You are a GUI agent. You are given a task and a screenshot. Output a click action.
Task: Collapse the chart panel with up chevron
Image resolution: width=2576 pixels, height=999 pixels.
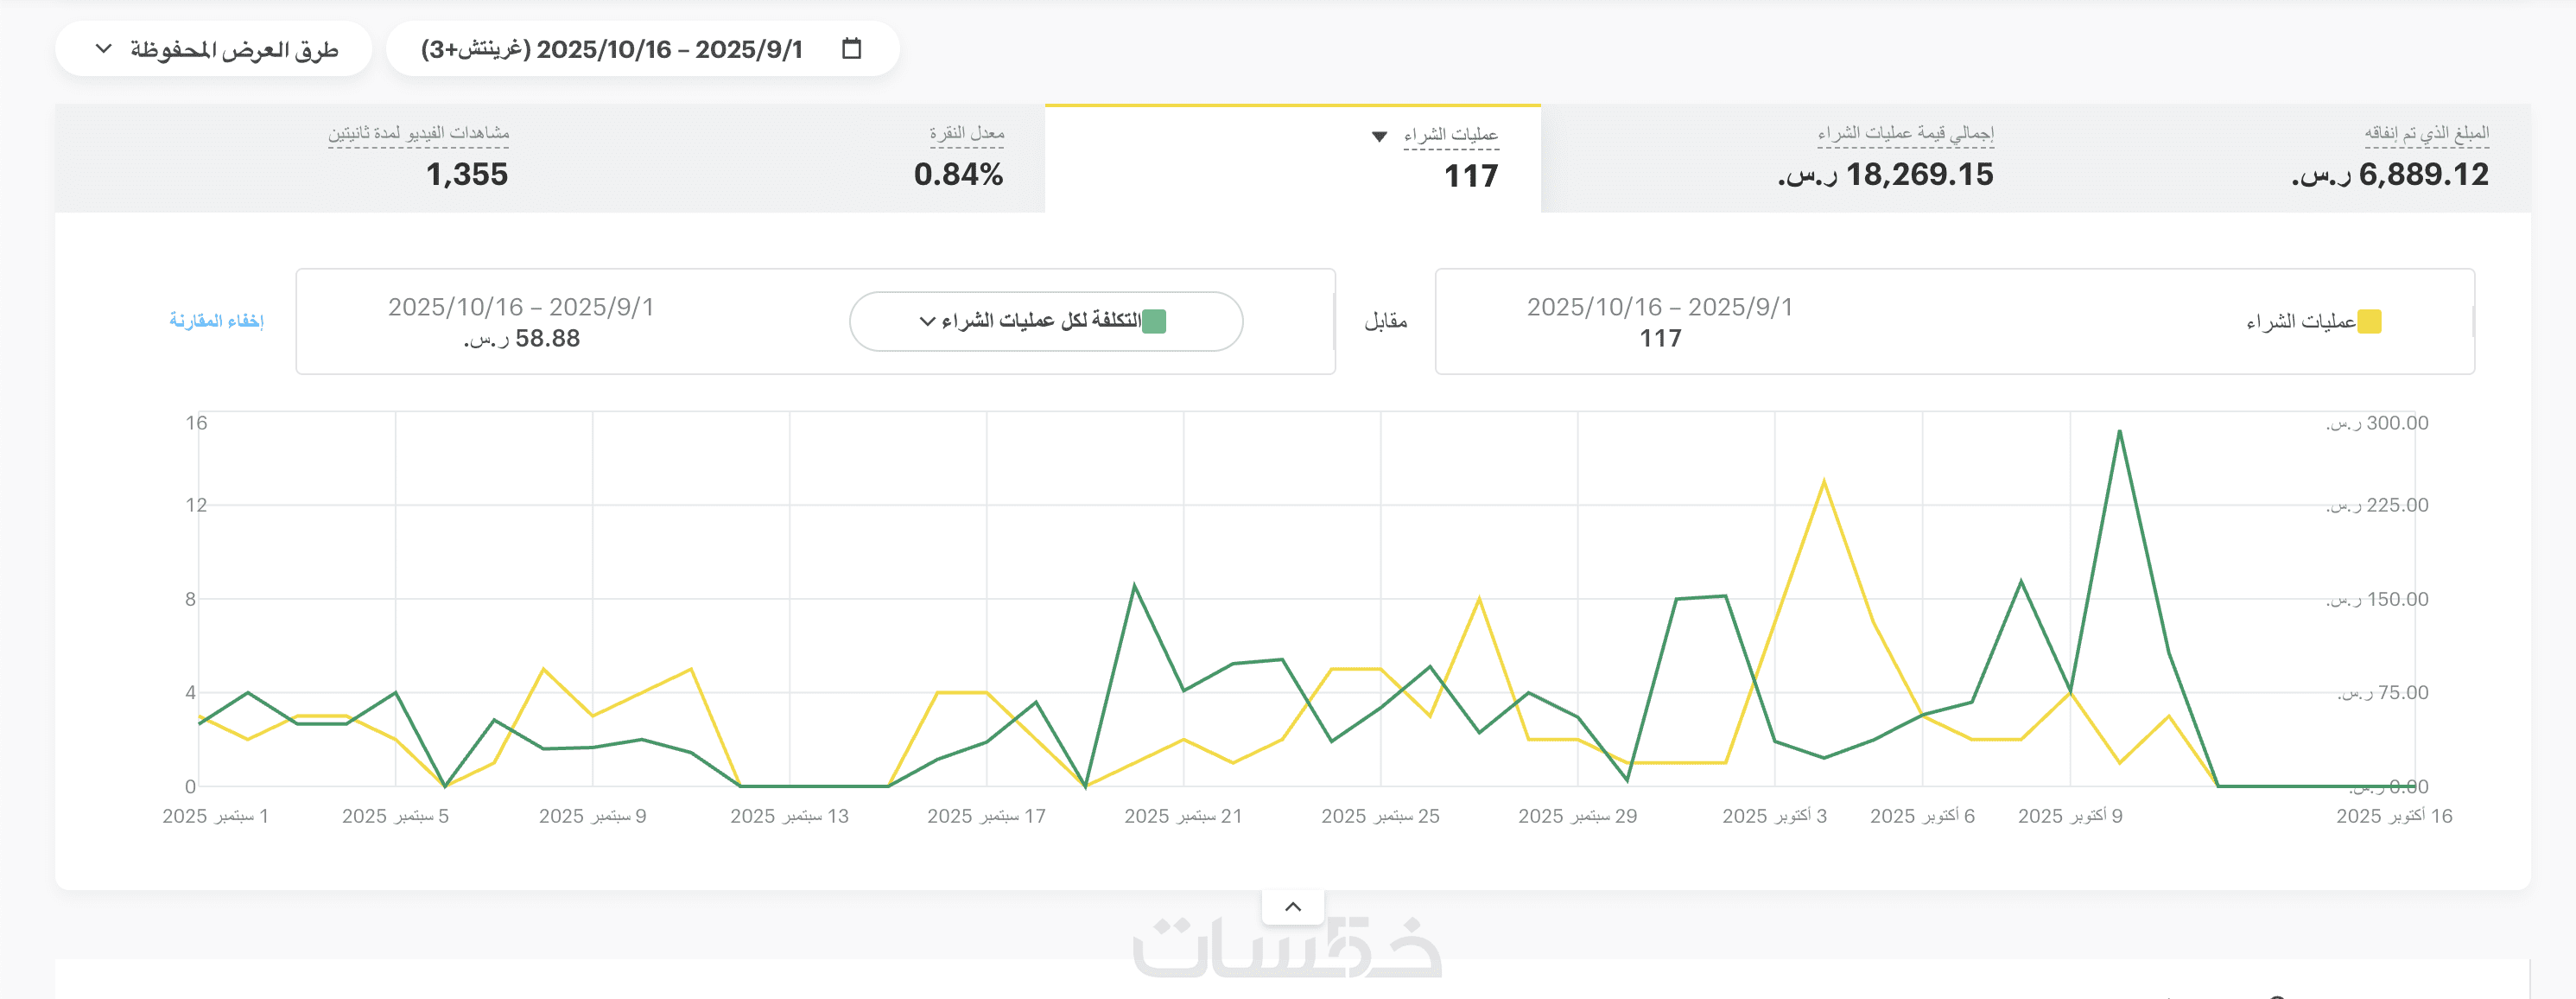[1292, 907]
